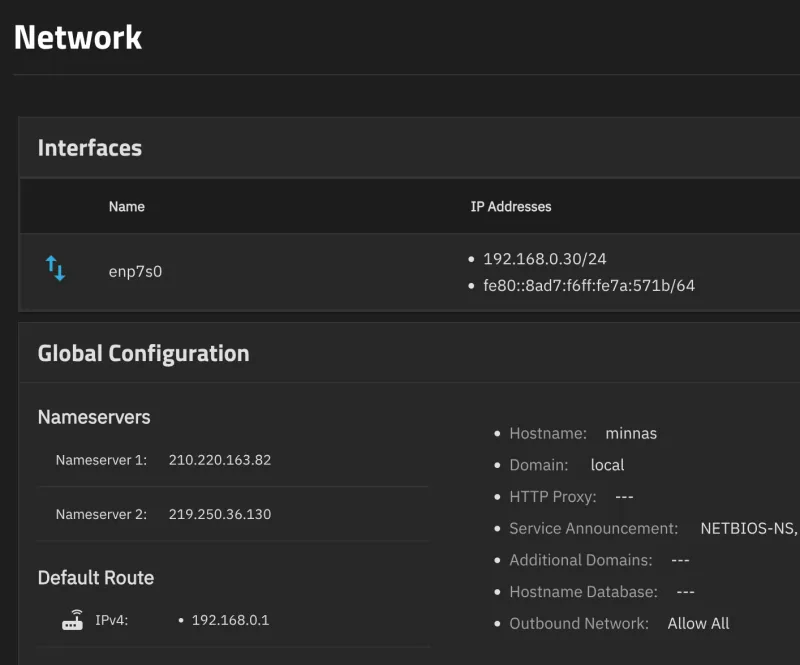The width and height of the screenshot is (800, 665).
Task: Select the enp7s0 interface name
Action: (x=135, y=272)
